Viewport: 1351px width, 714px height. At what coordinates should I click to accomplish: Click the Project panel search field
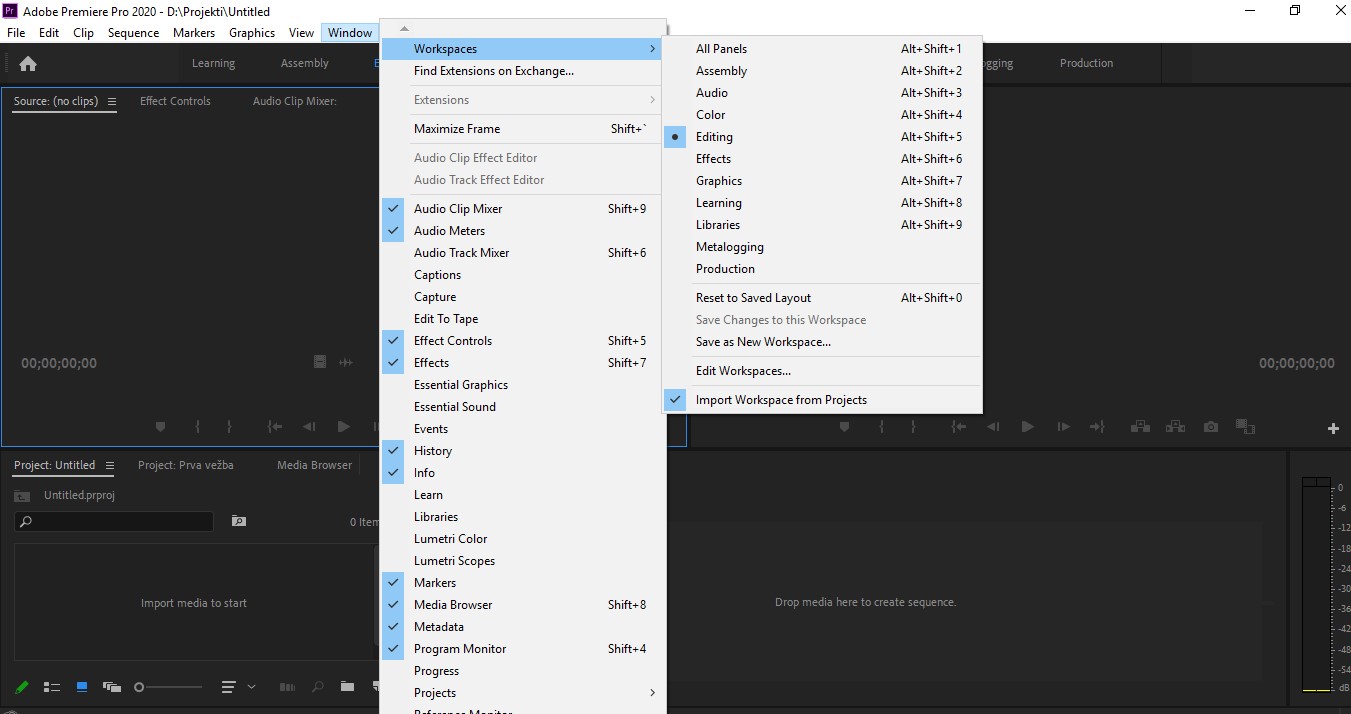click(x=114, y=521)
